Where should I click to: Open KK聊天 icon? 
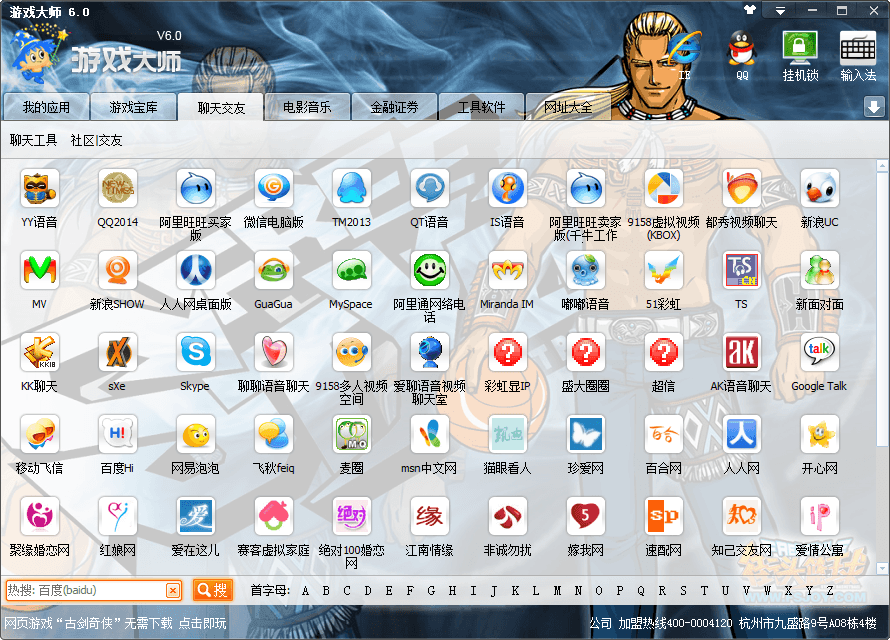click(x=39, y=352)
